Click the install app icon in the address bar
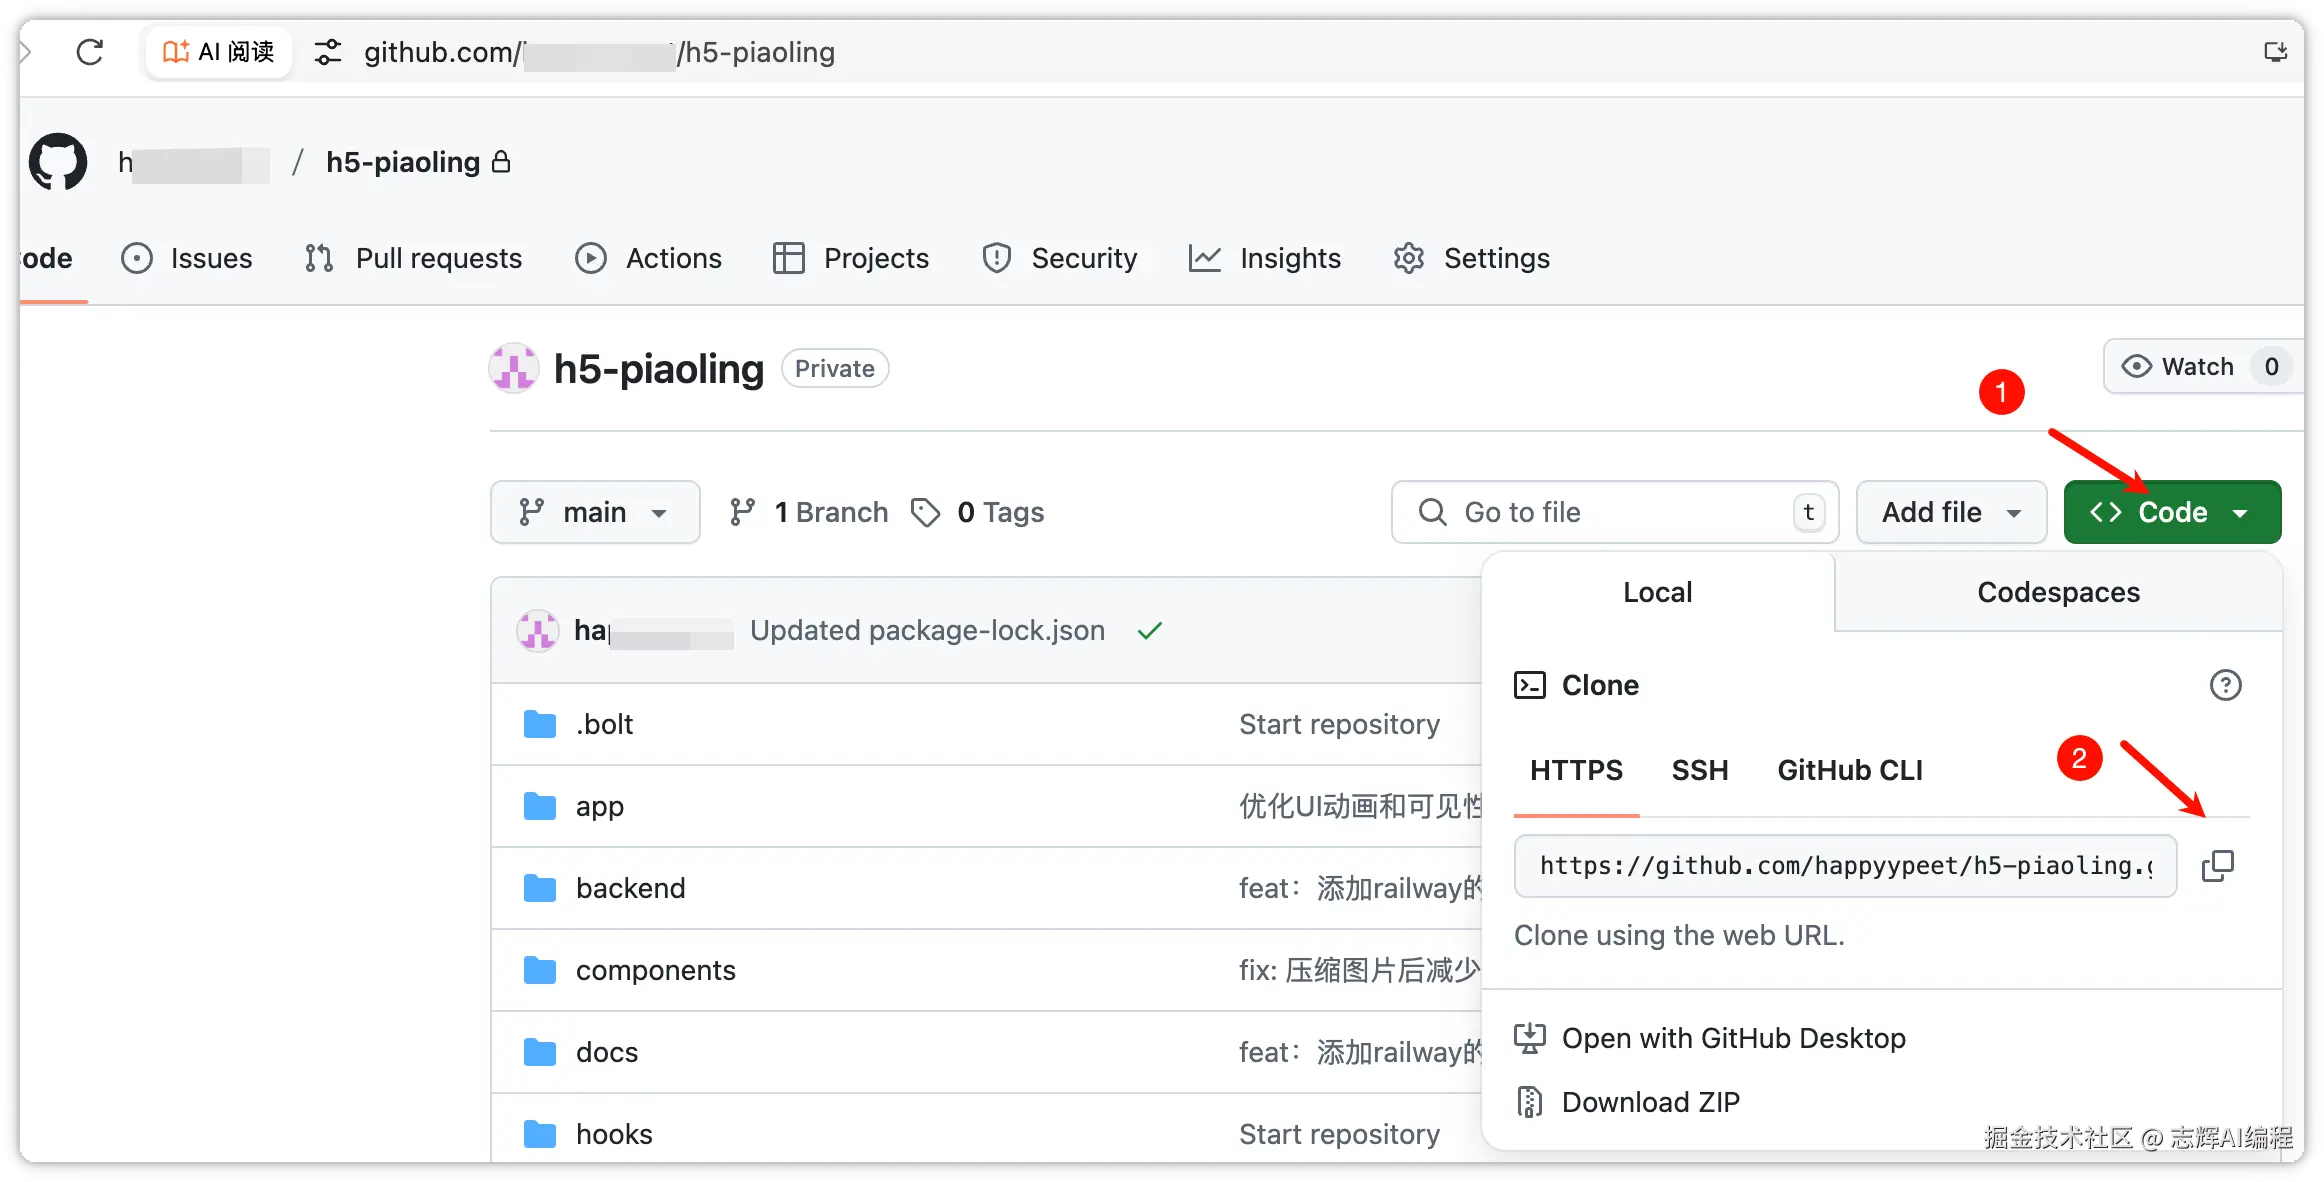This screenshot has width=2324, height=1182. click(x=2275, y=52)
